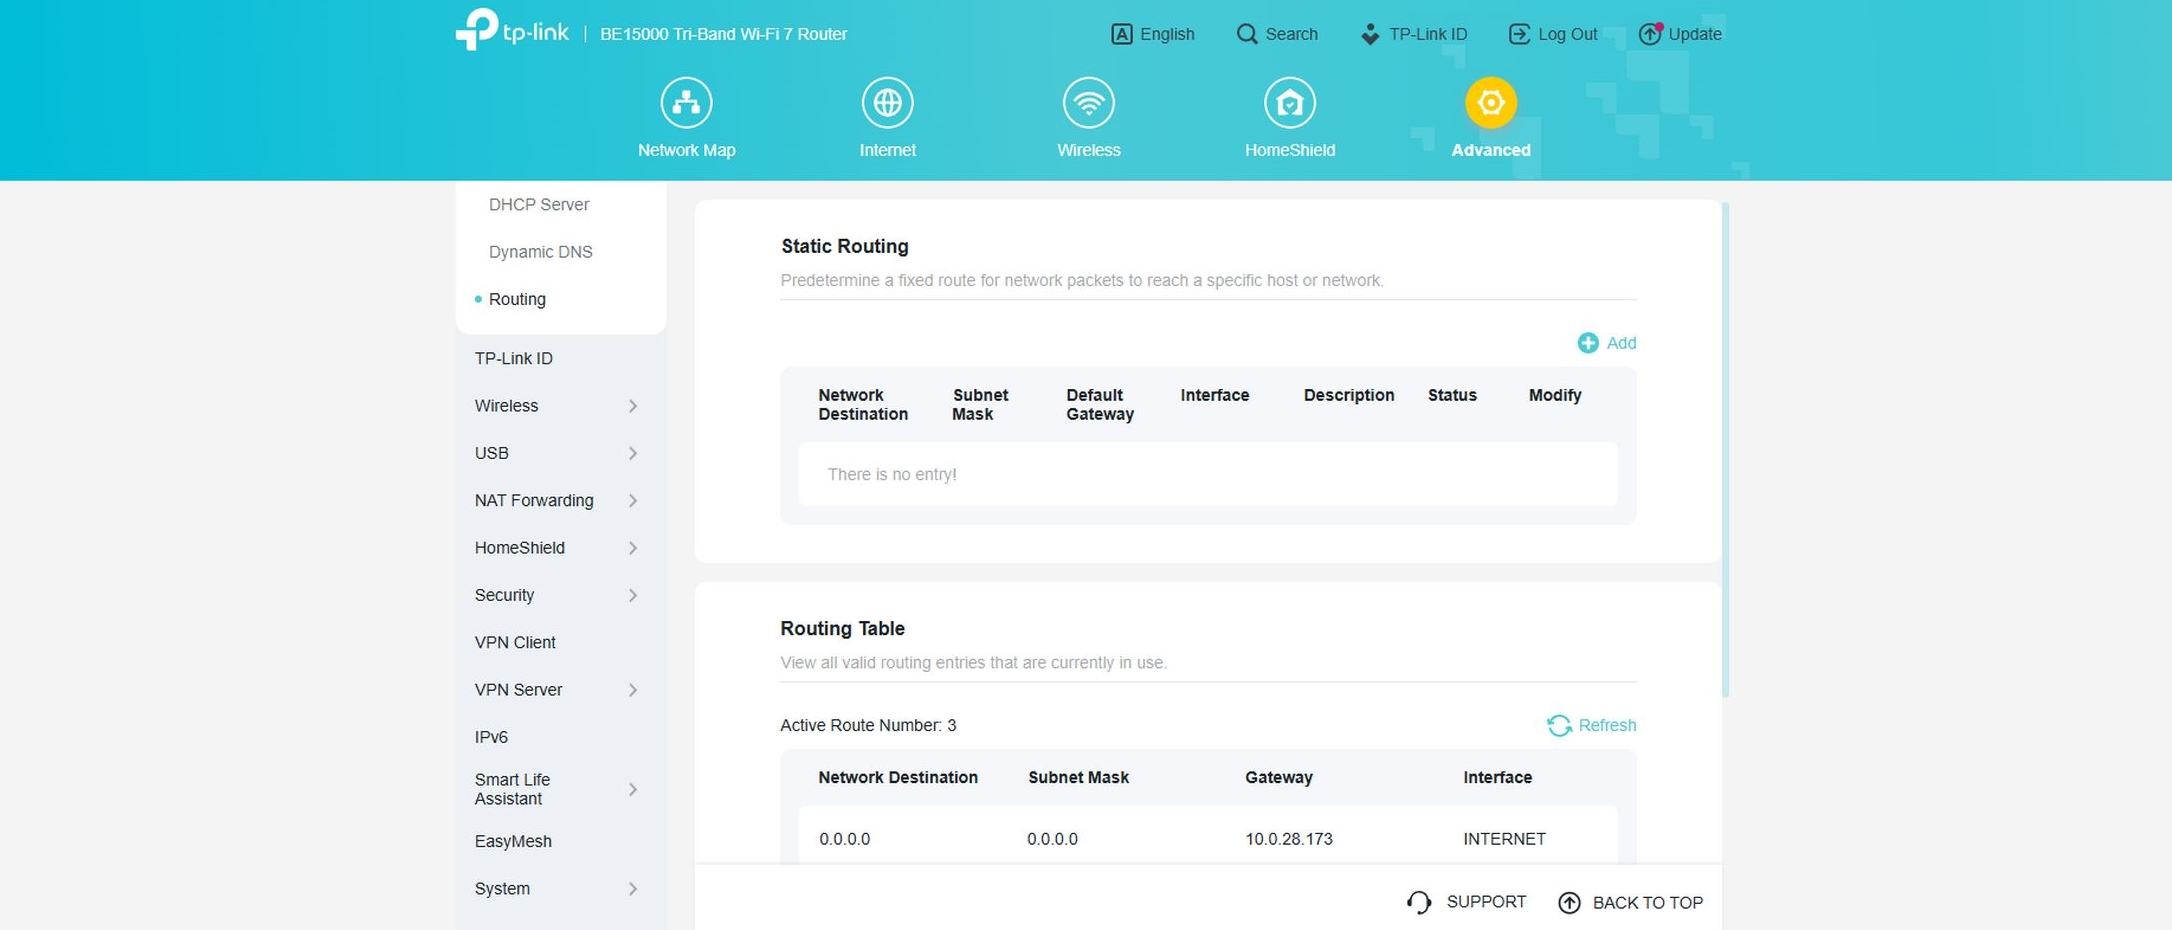The width and height of the screenshot is (2172, 930).
Task: Select Dynamic DNS in sidebar
Action: [x=540, y=252]
